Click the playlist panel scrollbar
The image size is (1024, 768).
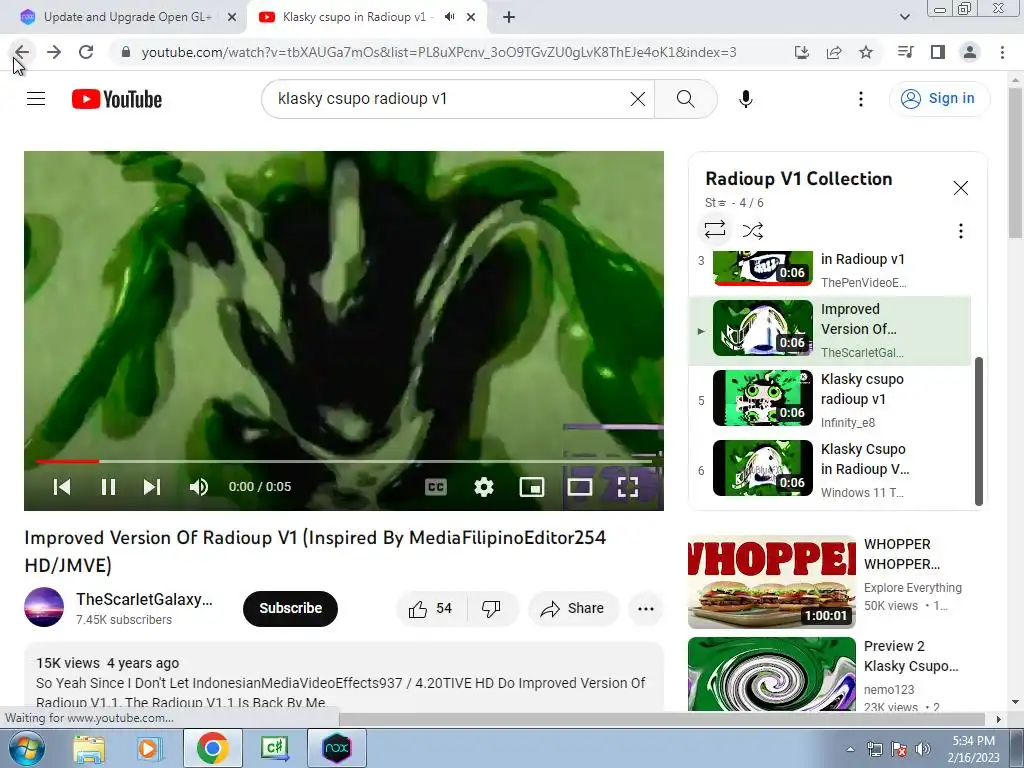(978, 431)
